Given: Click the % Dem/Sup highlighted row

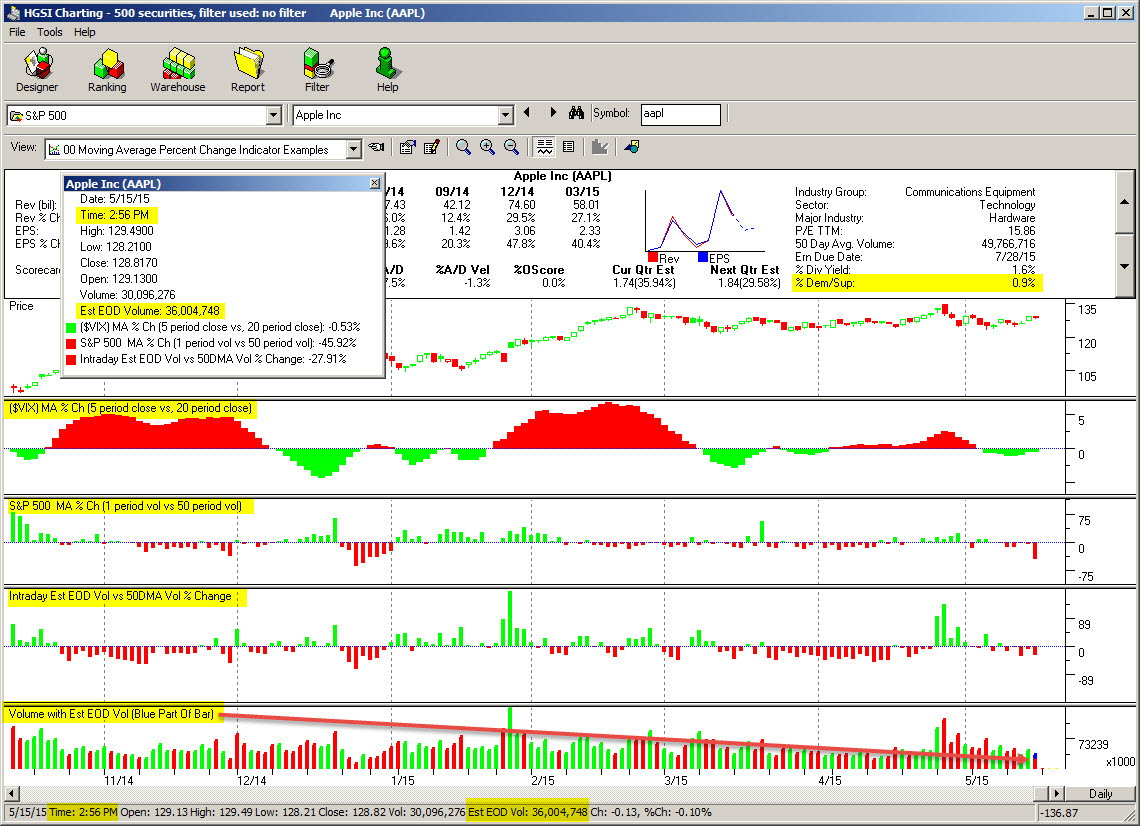Looking at the screenshot, I should (x=916, y=283).
